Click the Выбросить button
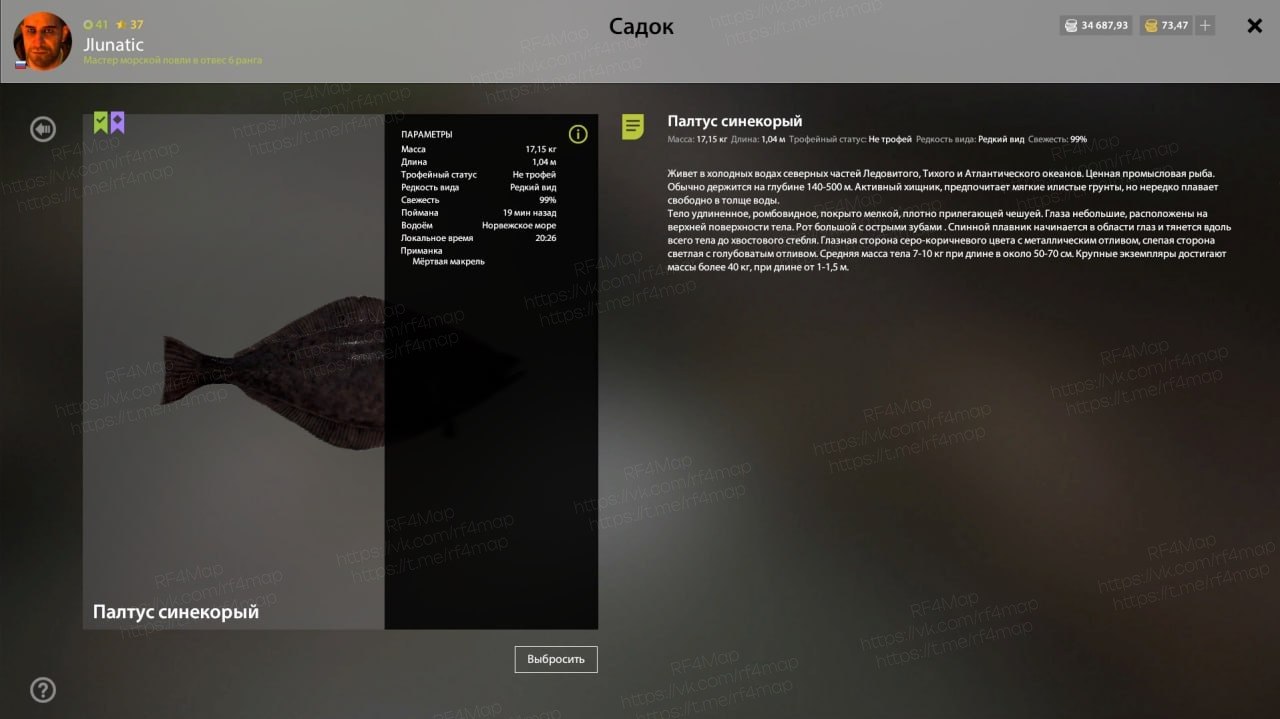Viewport: 1280px width, 719px height. pyautogui.click(x=556, y=659)
